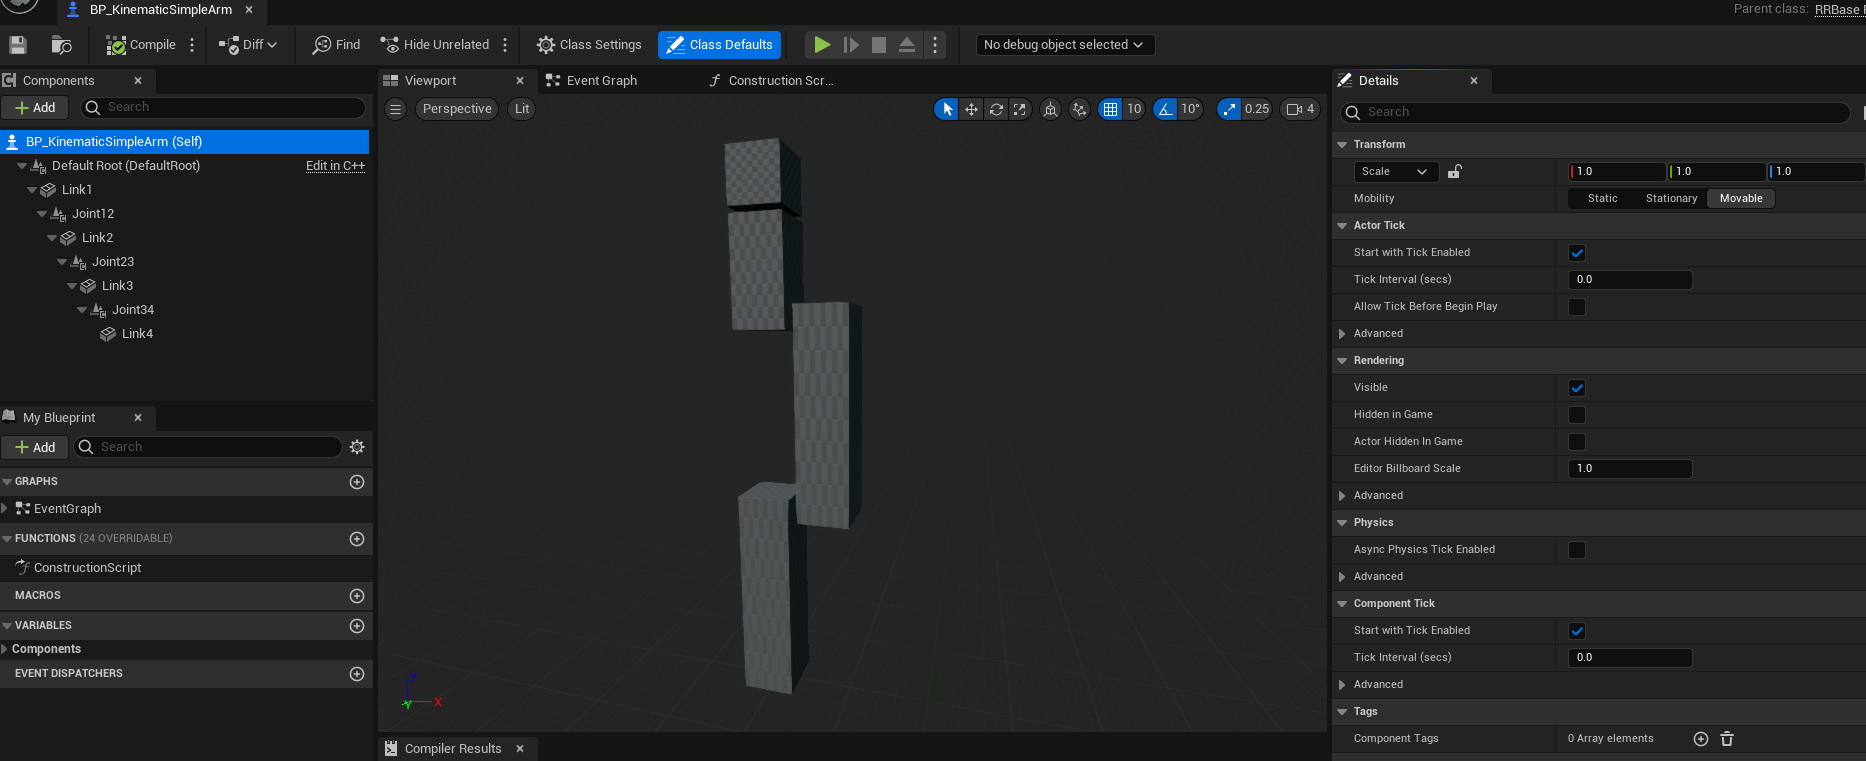Add new variable with plus icon in VARIABLES
This screenshot has height=761, width=1866.
[x=357, y=626]
